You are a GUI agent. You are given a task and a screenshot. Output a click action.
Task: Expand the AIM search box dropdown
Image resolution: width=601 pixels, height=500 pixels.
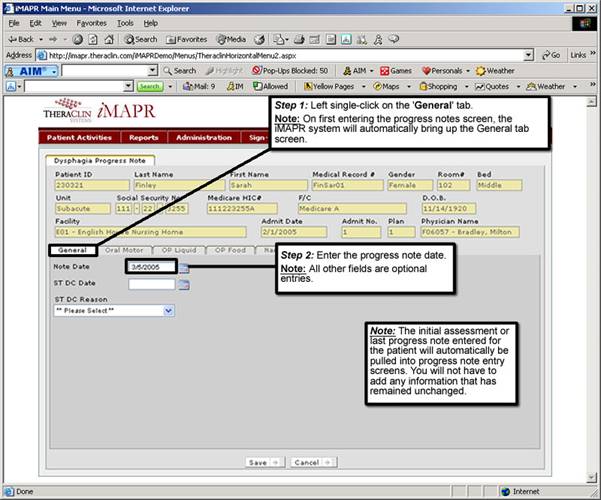click(152, 71)
